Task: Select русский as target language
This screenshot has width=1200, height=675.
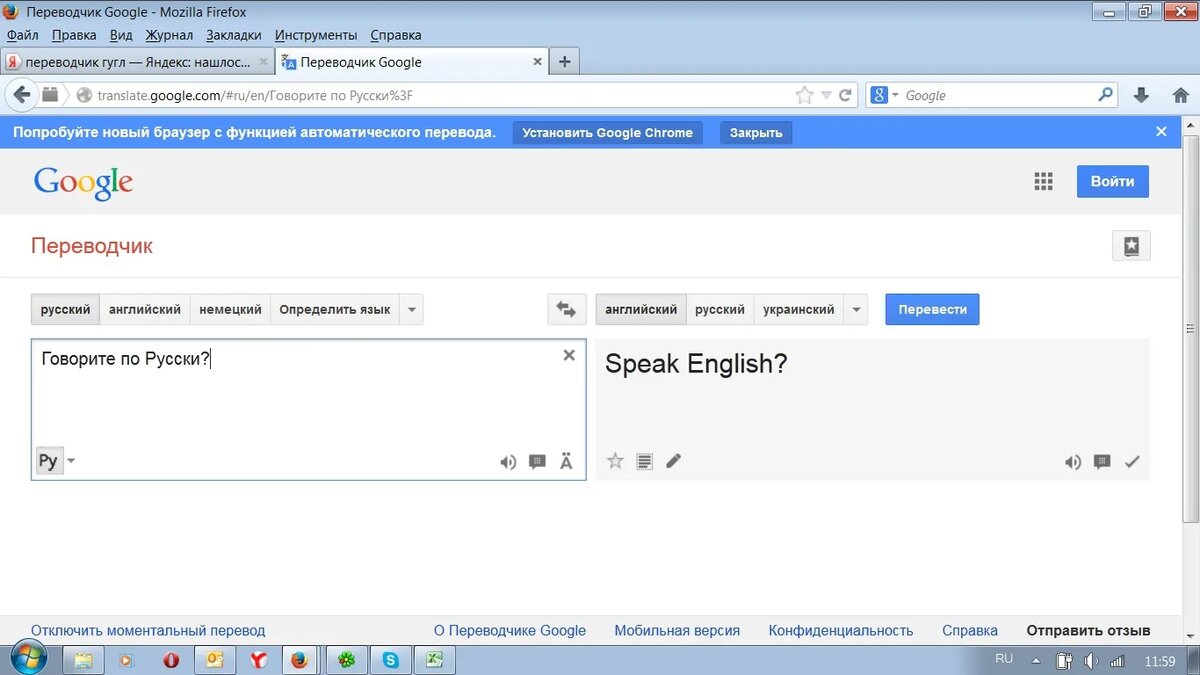Action: (720, 310)
